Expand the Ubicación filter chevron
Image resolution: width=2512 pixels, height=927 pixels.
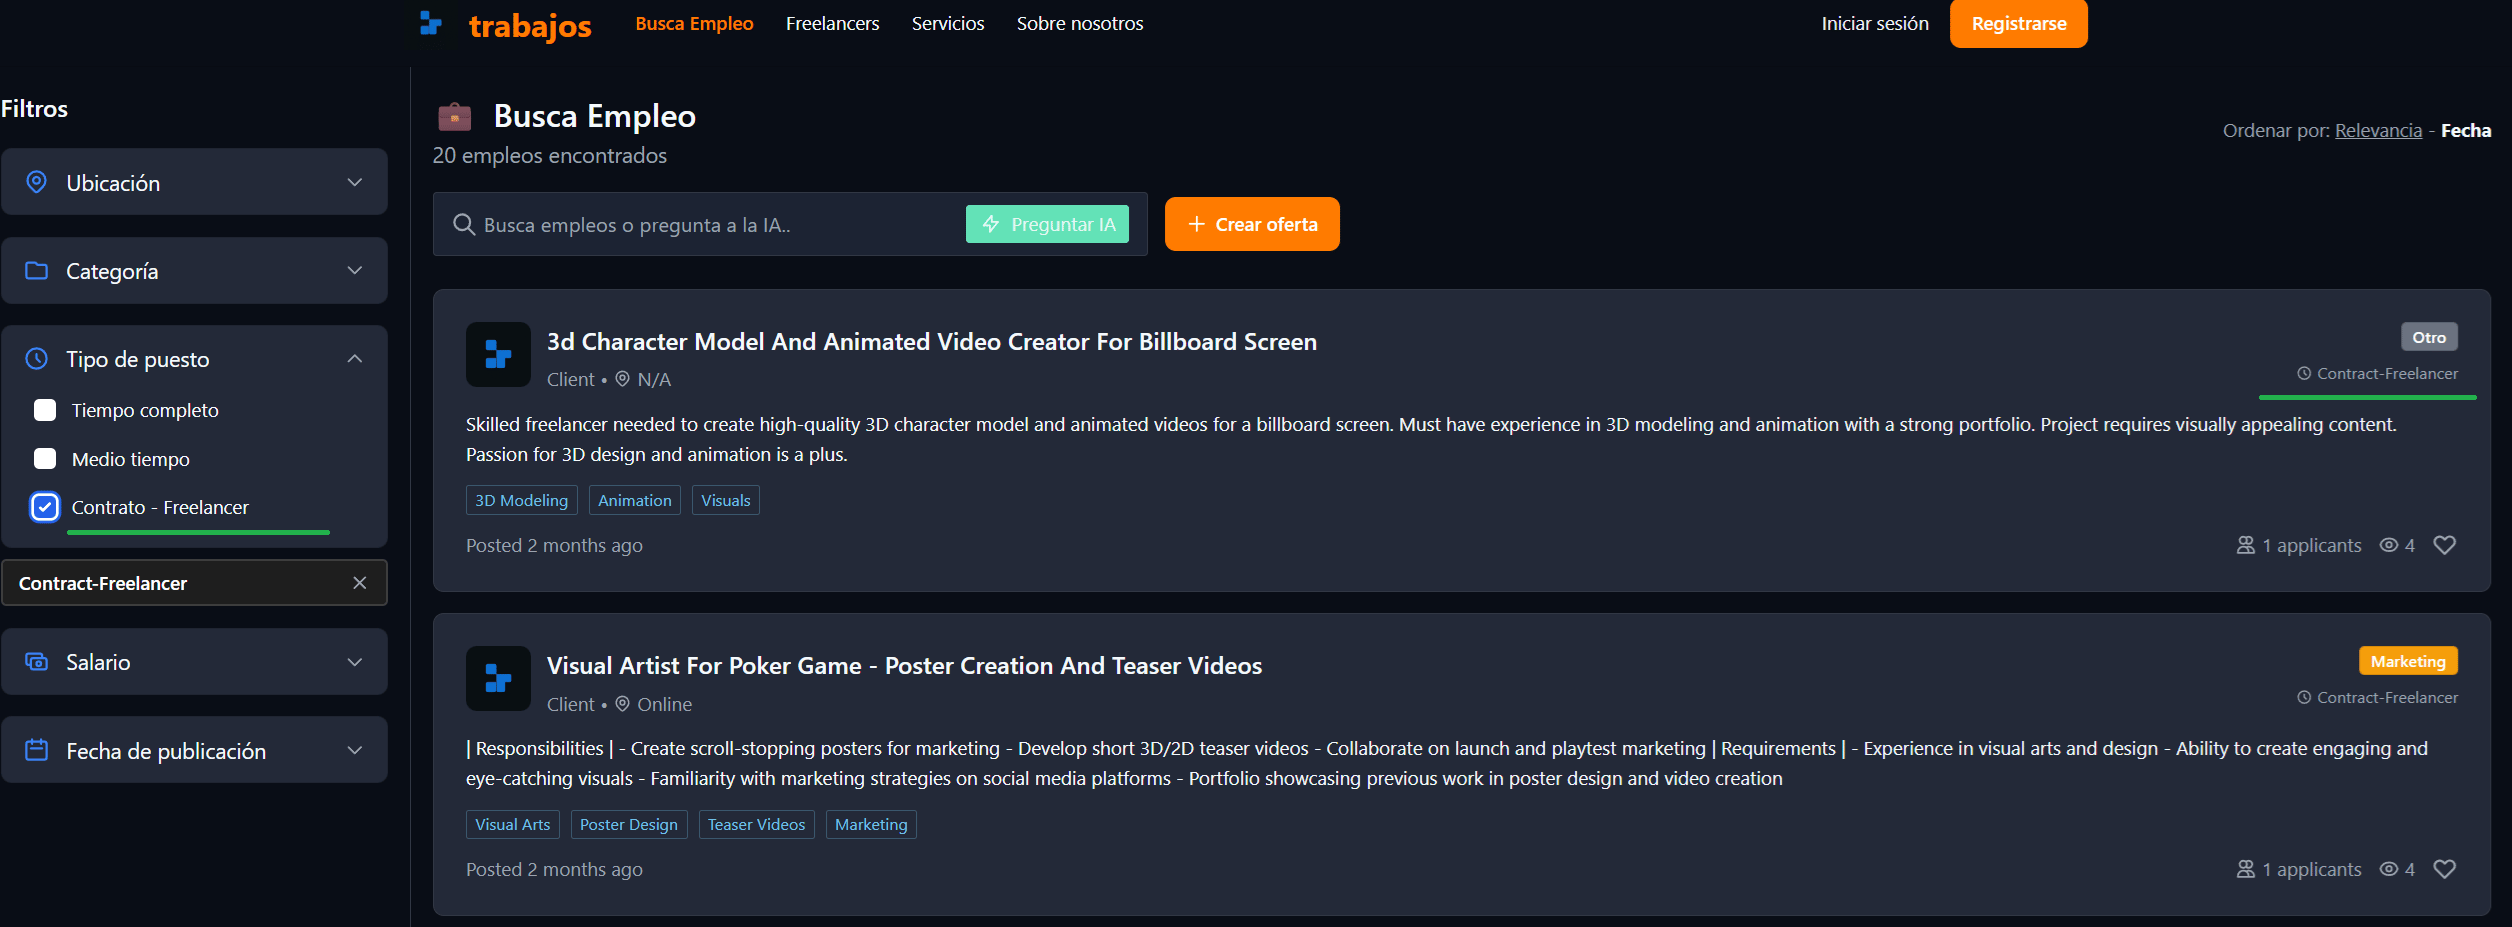(355, 182)
